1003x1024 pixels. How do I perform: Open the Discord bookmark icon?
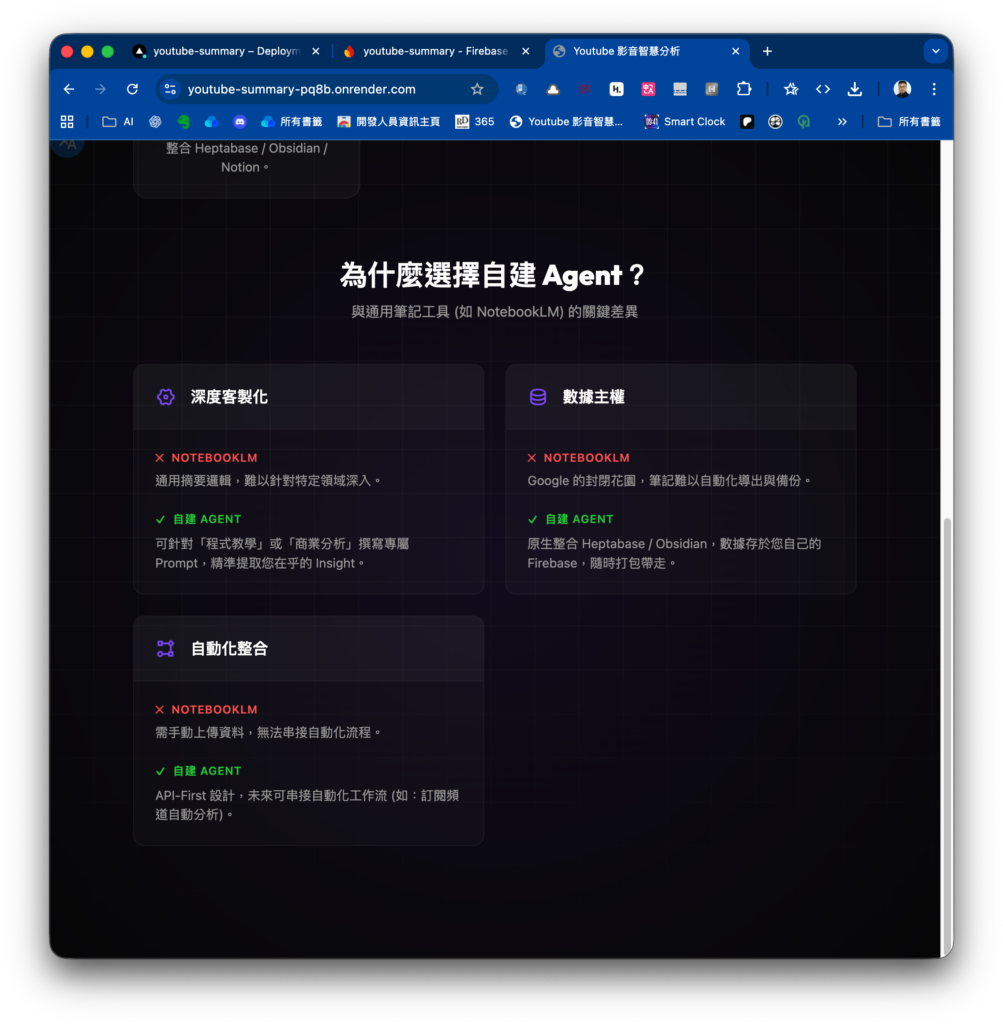pyautogui.click(x=239, y=122)
